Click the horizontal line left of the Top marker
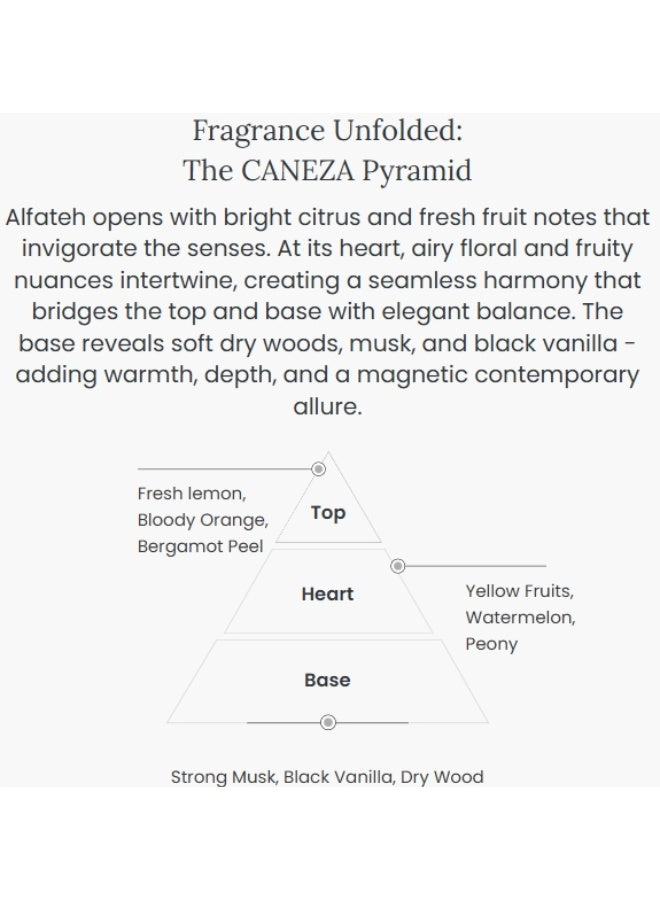 point(222,468)
